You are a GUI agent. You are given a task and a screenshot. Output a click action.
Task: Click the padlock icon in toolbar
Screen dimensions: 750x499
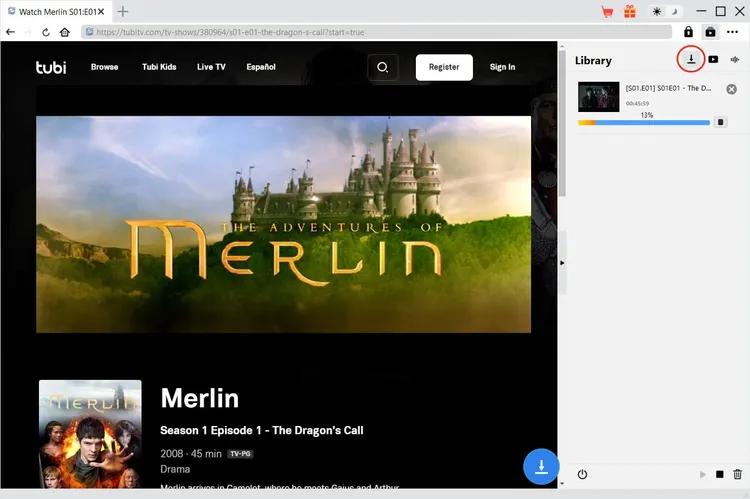coord(688,32)
